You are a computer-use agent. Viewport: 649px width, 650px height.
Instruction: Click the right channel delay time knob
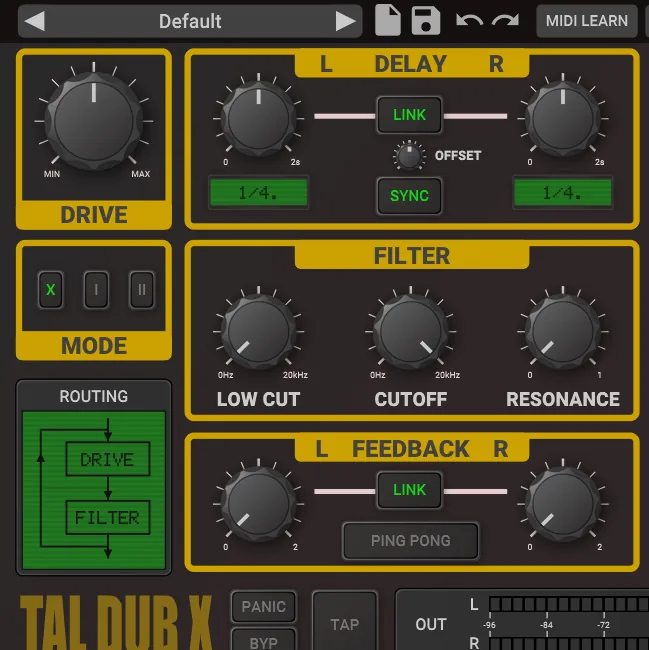(563, 119)
